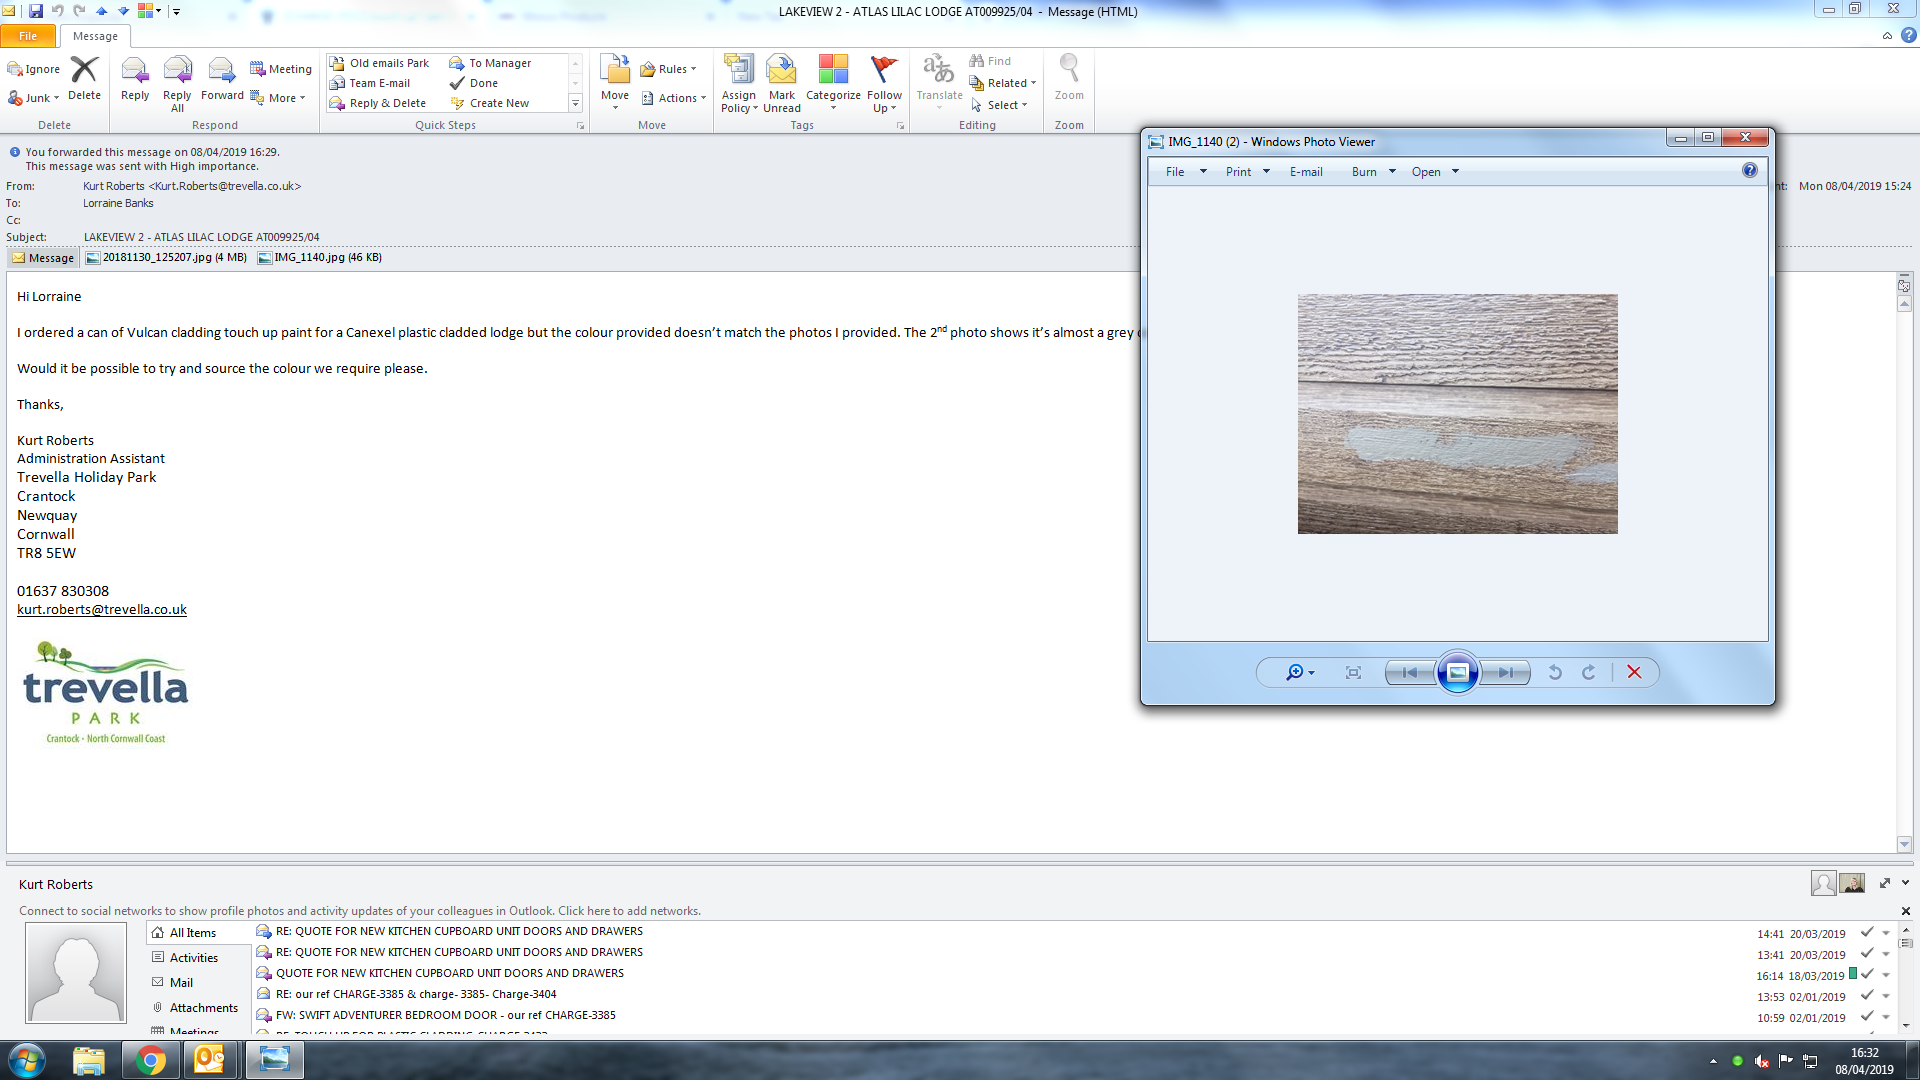Toggle Photo Viewer actual size button
This screenshot has height=1080, width=1920.
[x=1353, y=673]
